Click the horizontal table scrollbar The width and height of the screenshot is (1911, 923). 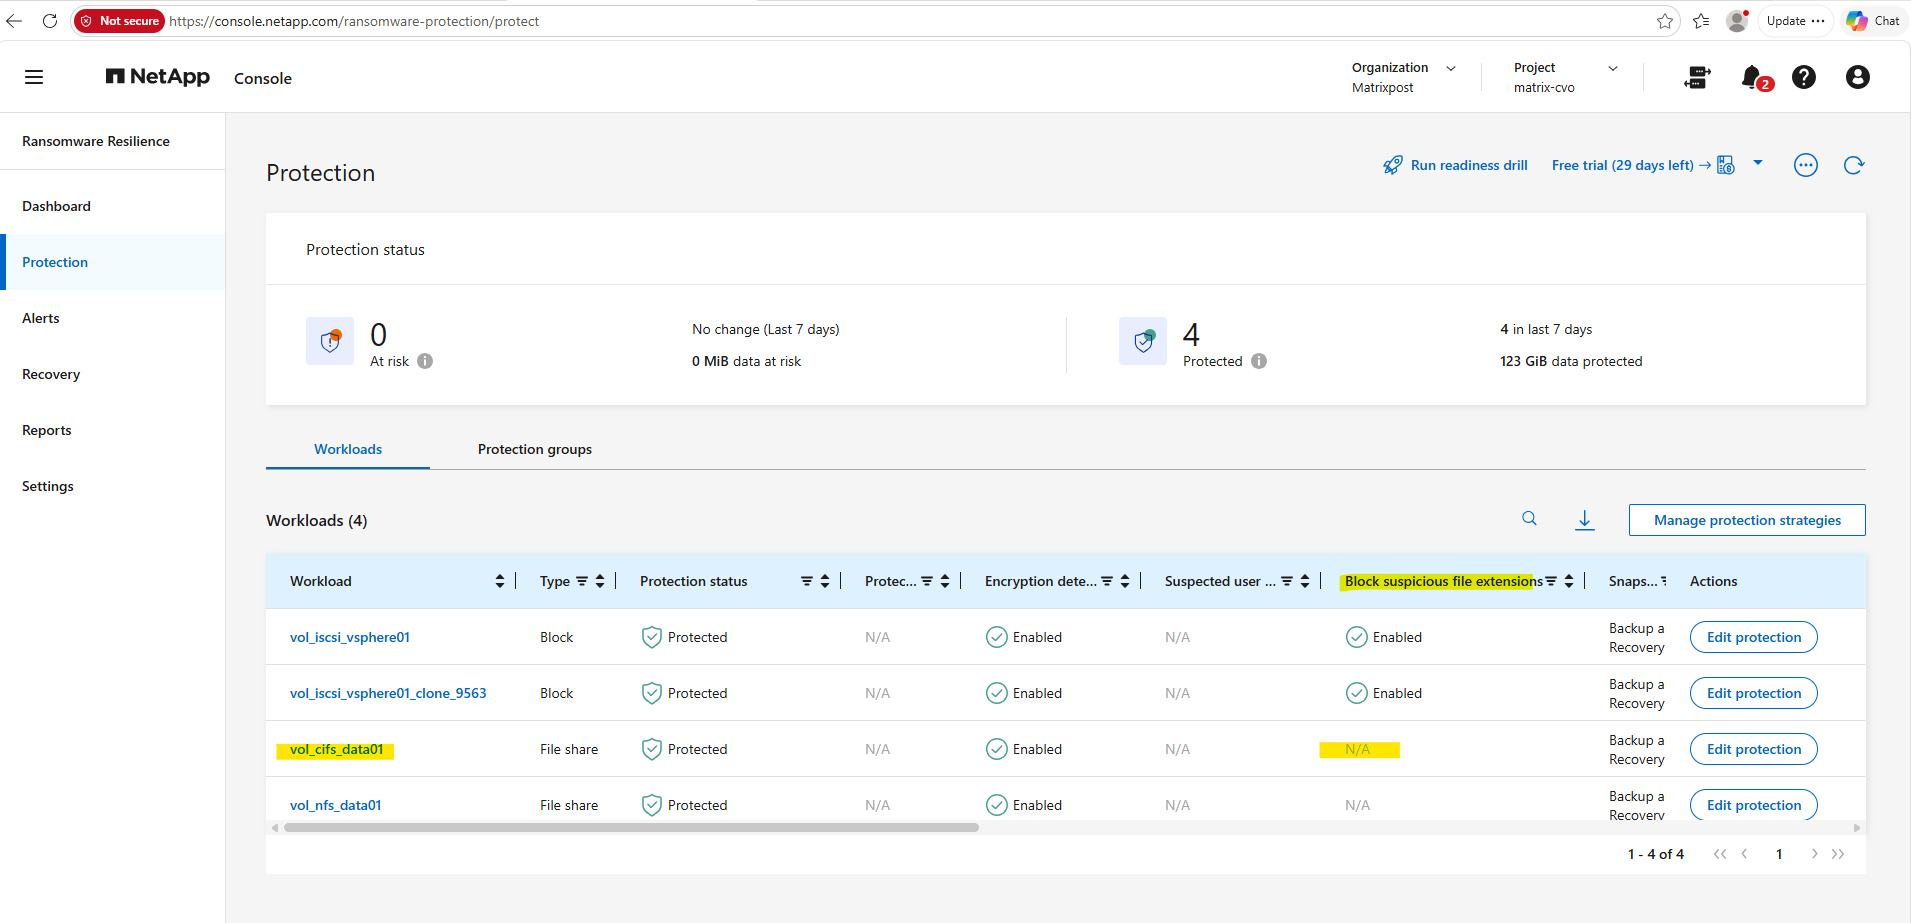pyautogui.click(x=631, y=827)
